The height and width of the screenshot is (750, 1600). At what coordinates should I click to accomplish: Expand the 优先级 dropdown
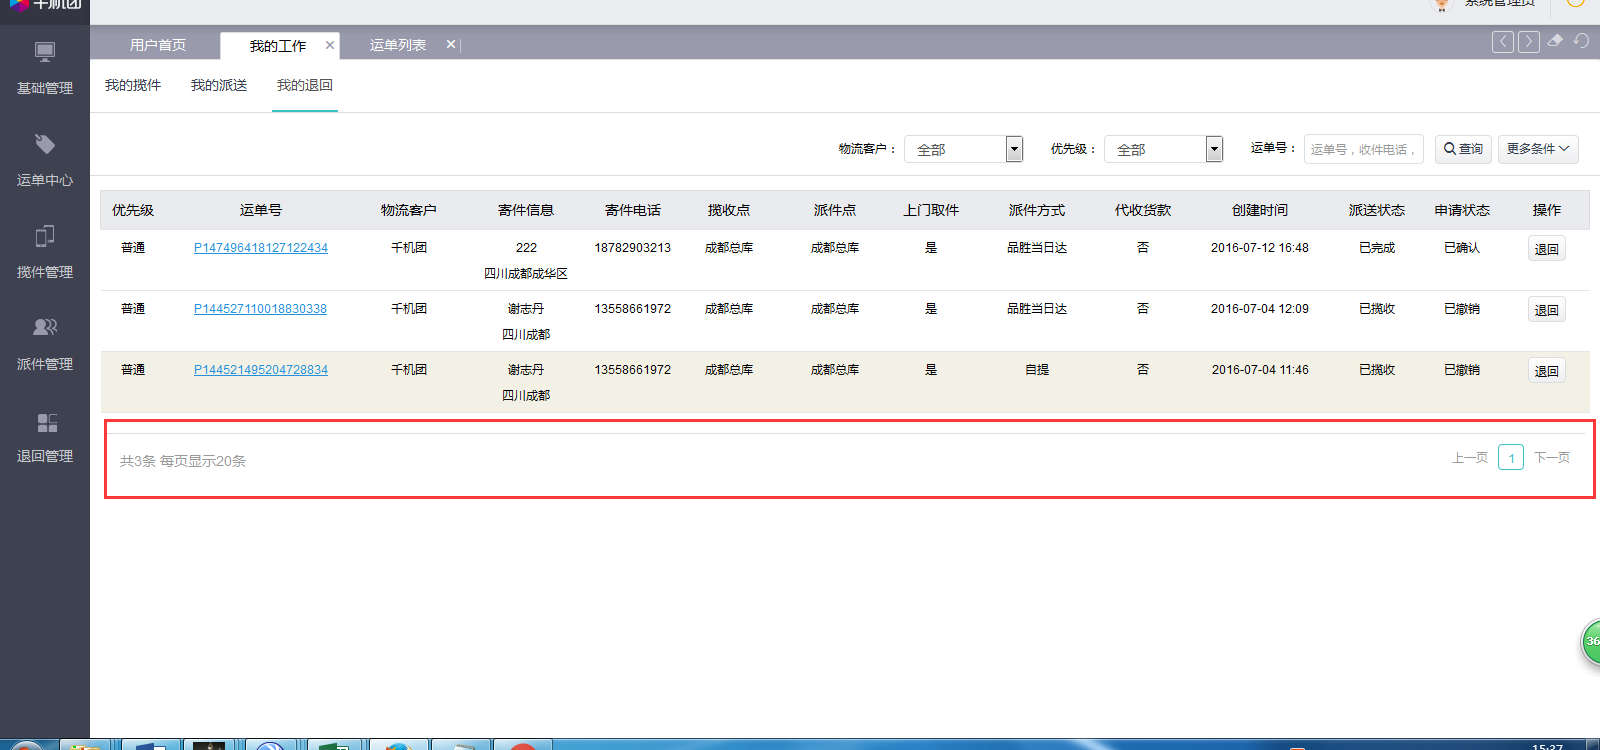pyautogui.click(x=1214, y=149)
